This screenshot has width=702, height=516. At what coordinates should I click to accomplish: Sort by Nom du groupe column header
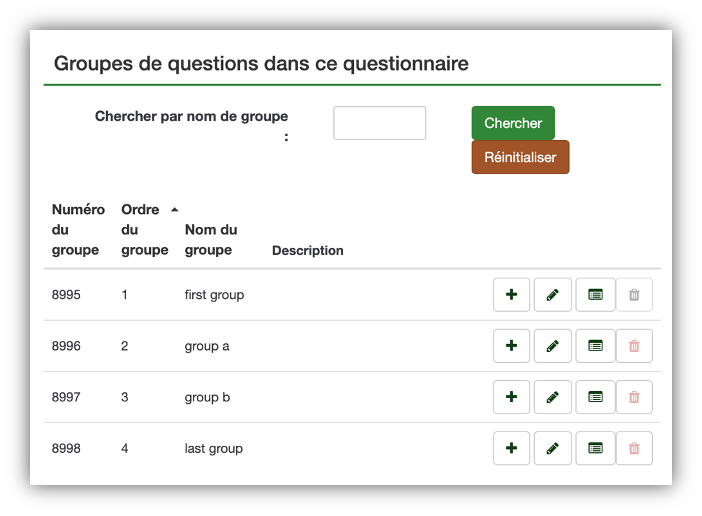pos(211,240)
